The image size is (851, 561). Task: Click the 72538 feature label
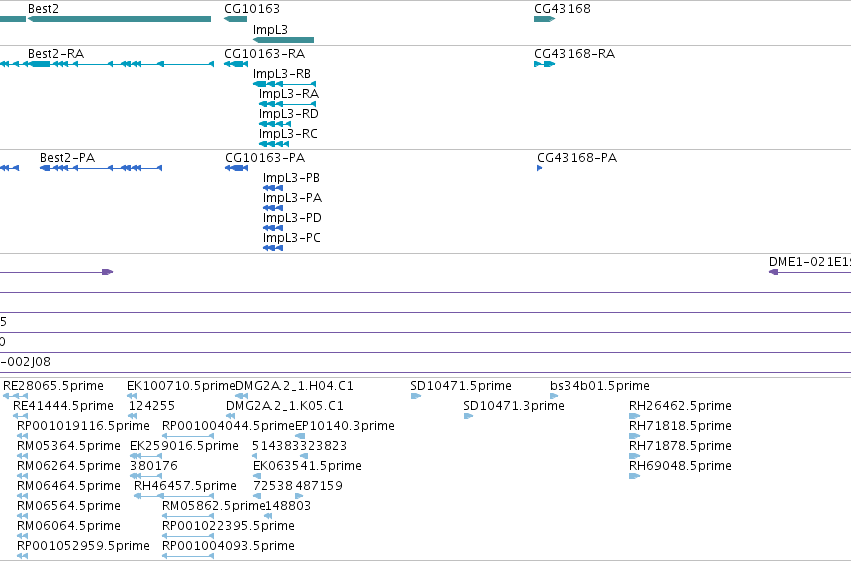pyautogui.click(x=273, y=486)
